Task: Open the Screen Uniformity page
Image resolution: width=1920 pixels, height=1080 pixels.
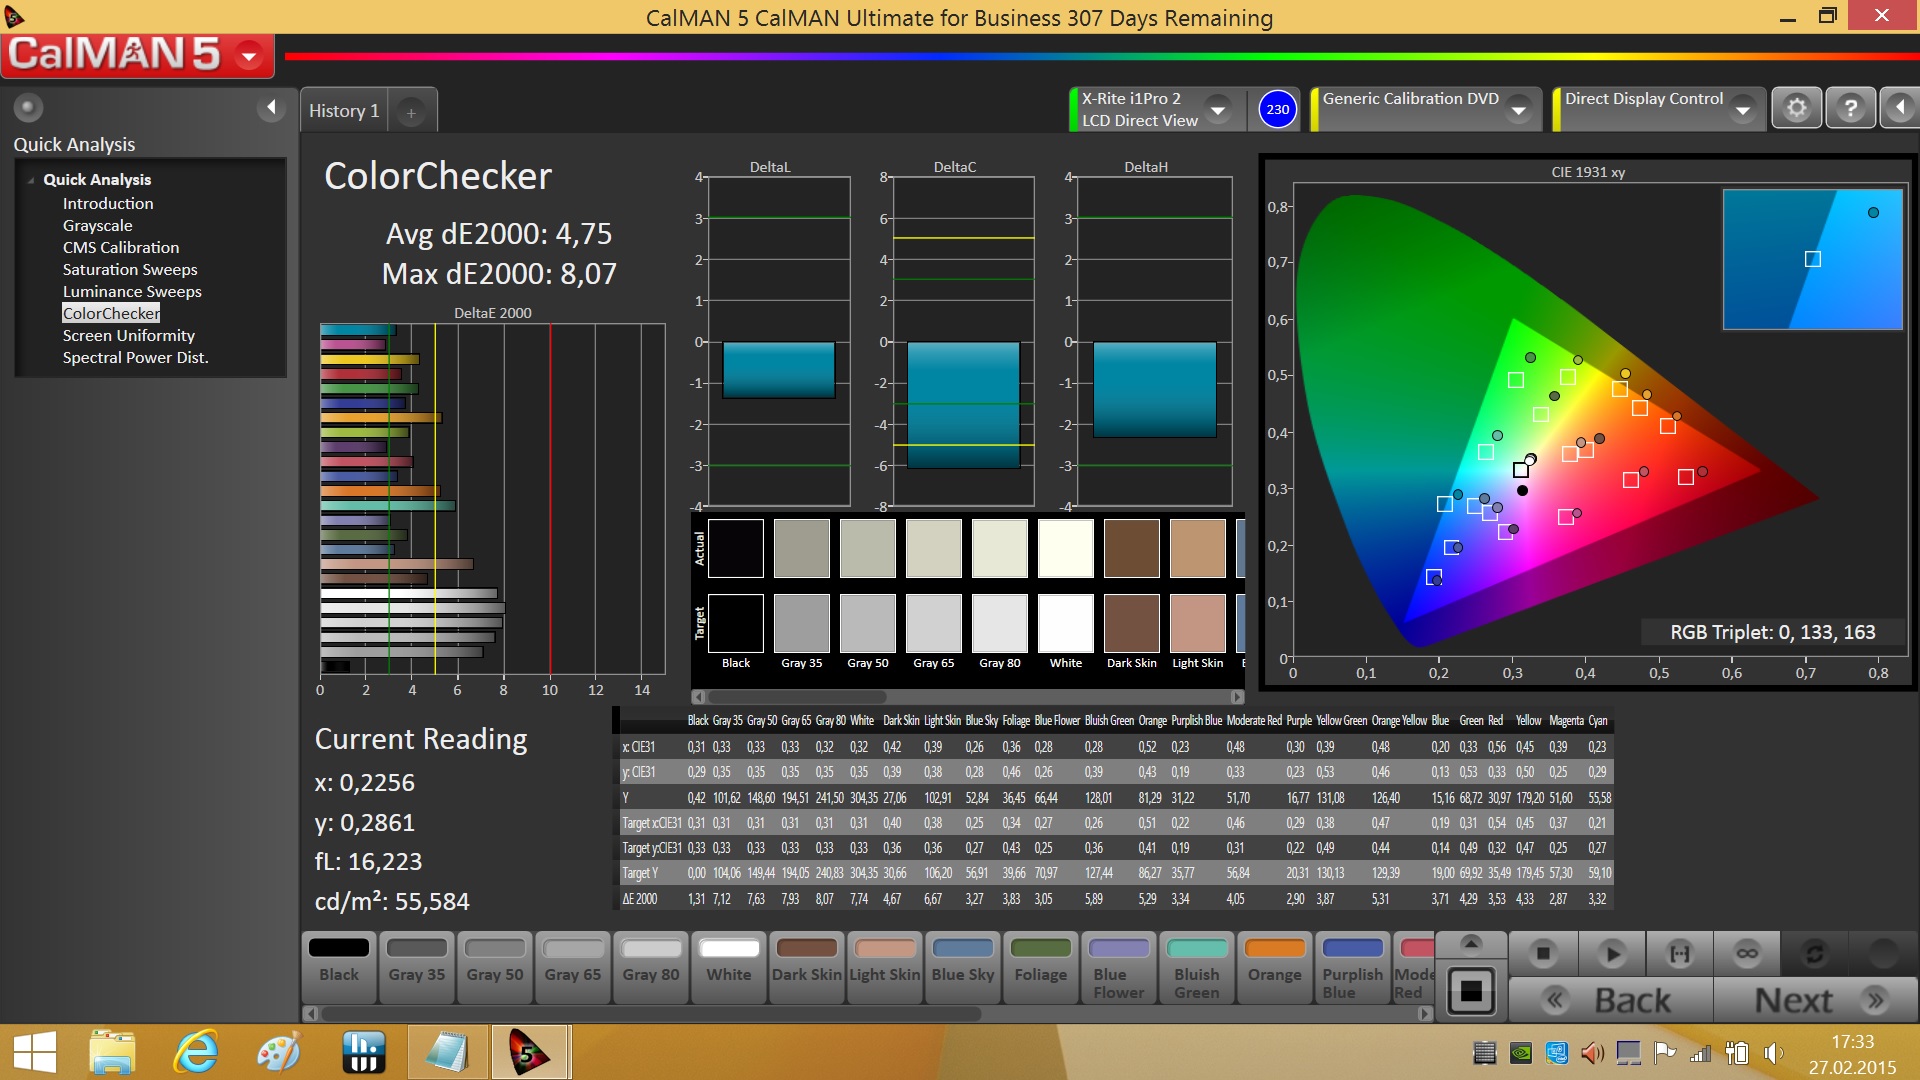Action: pos(129,335)
